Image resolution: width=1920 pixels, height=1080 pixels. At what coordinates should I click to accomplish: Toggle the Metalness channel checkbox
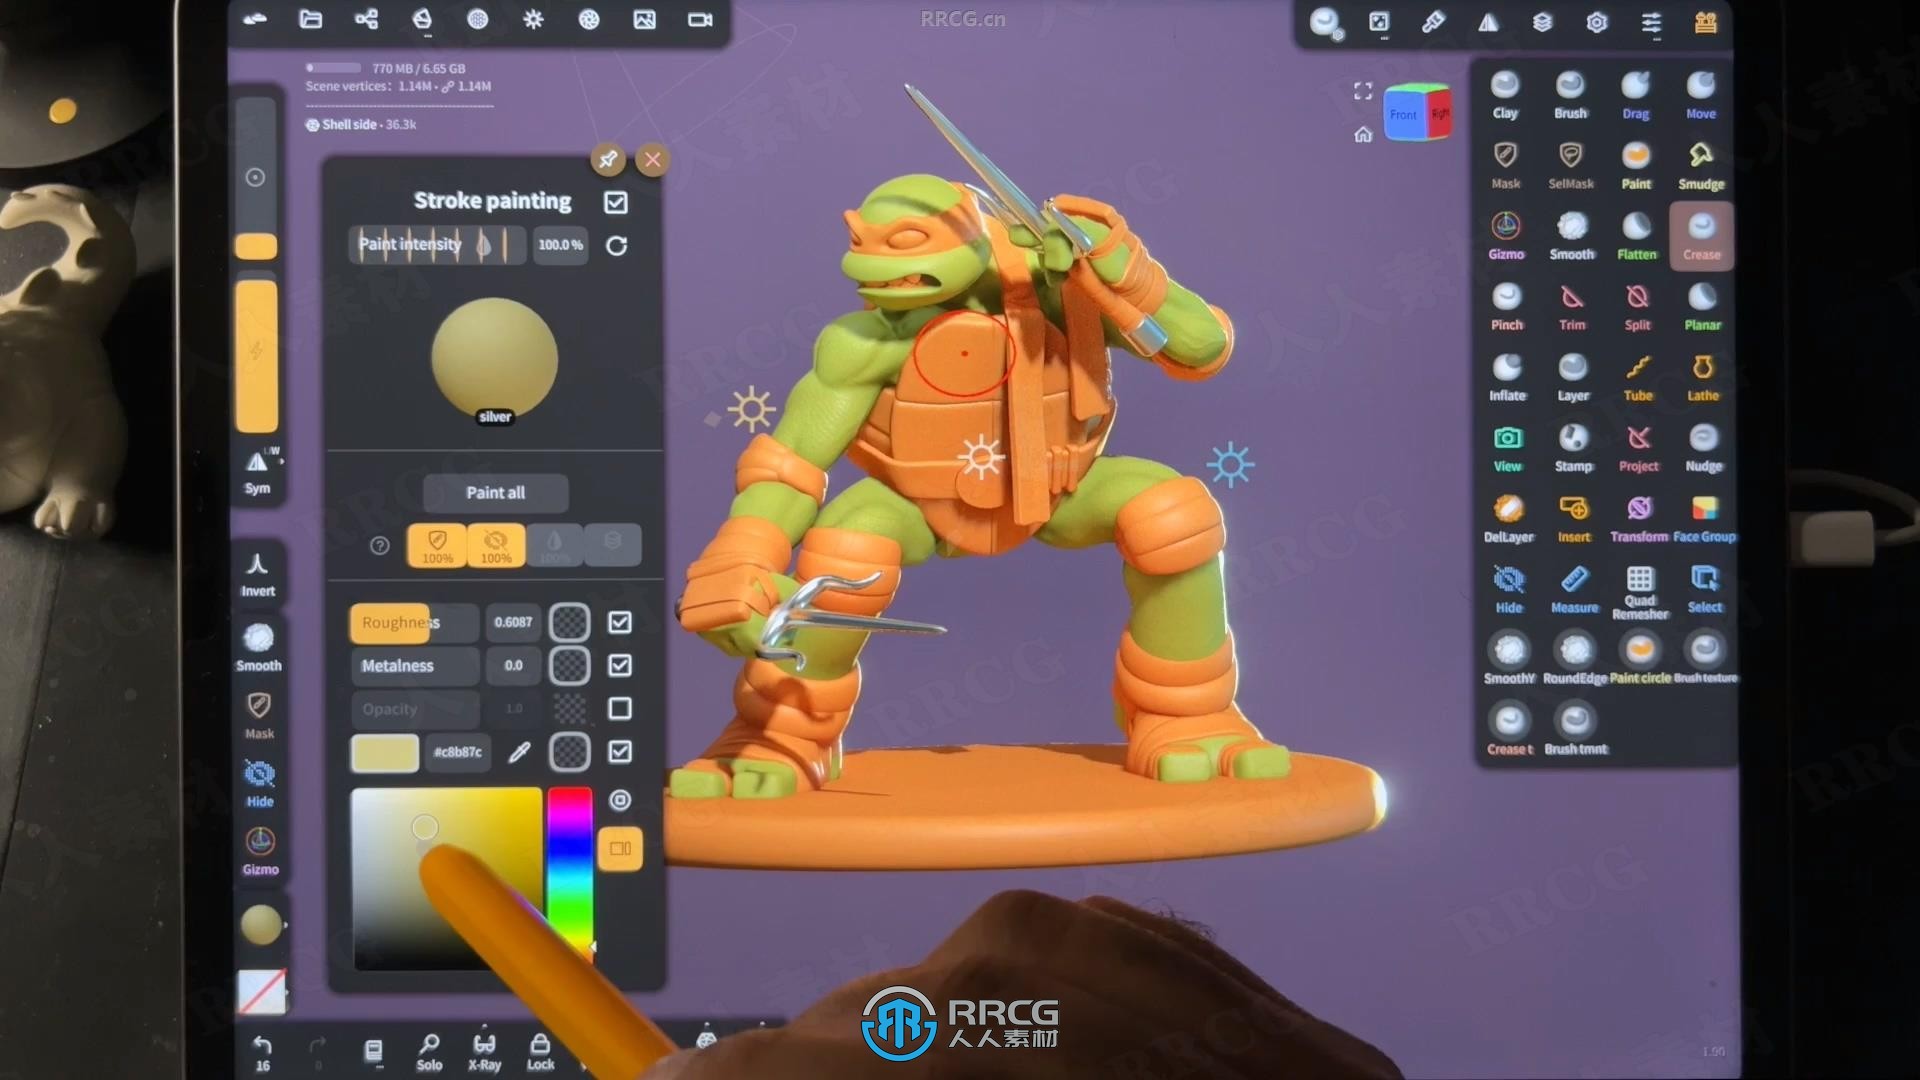[x=620, y=665]
